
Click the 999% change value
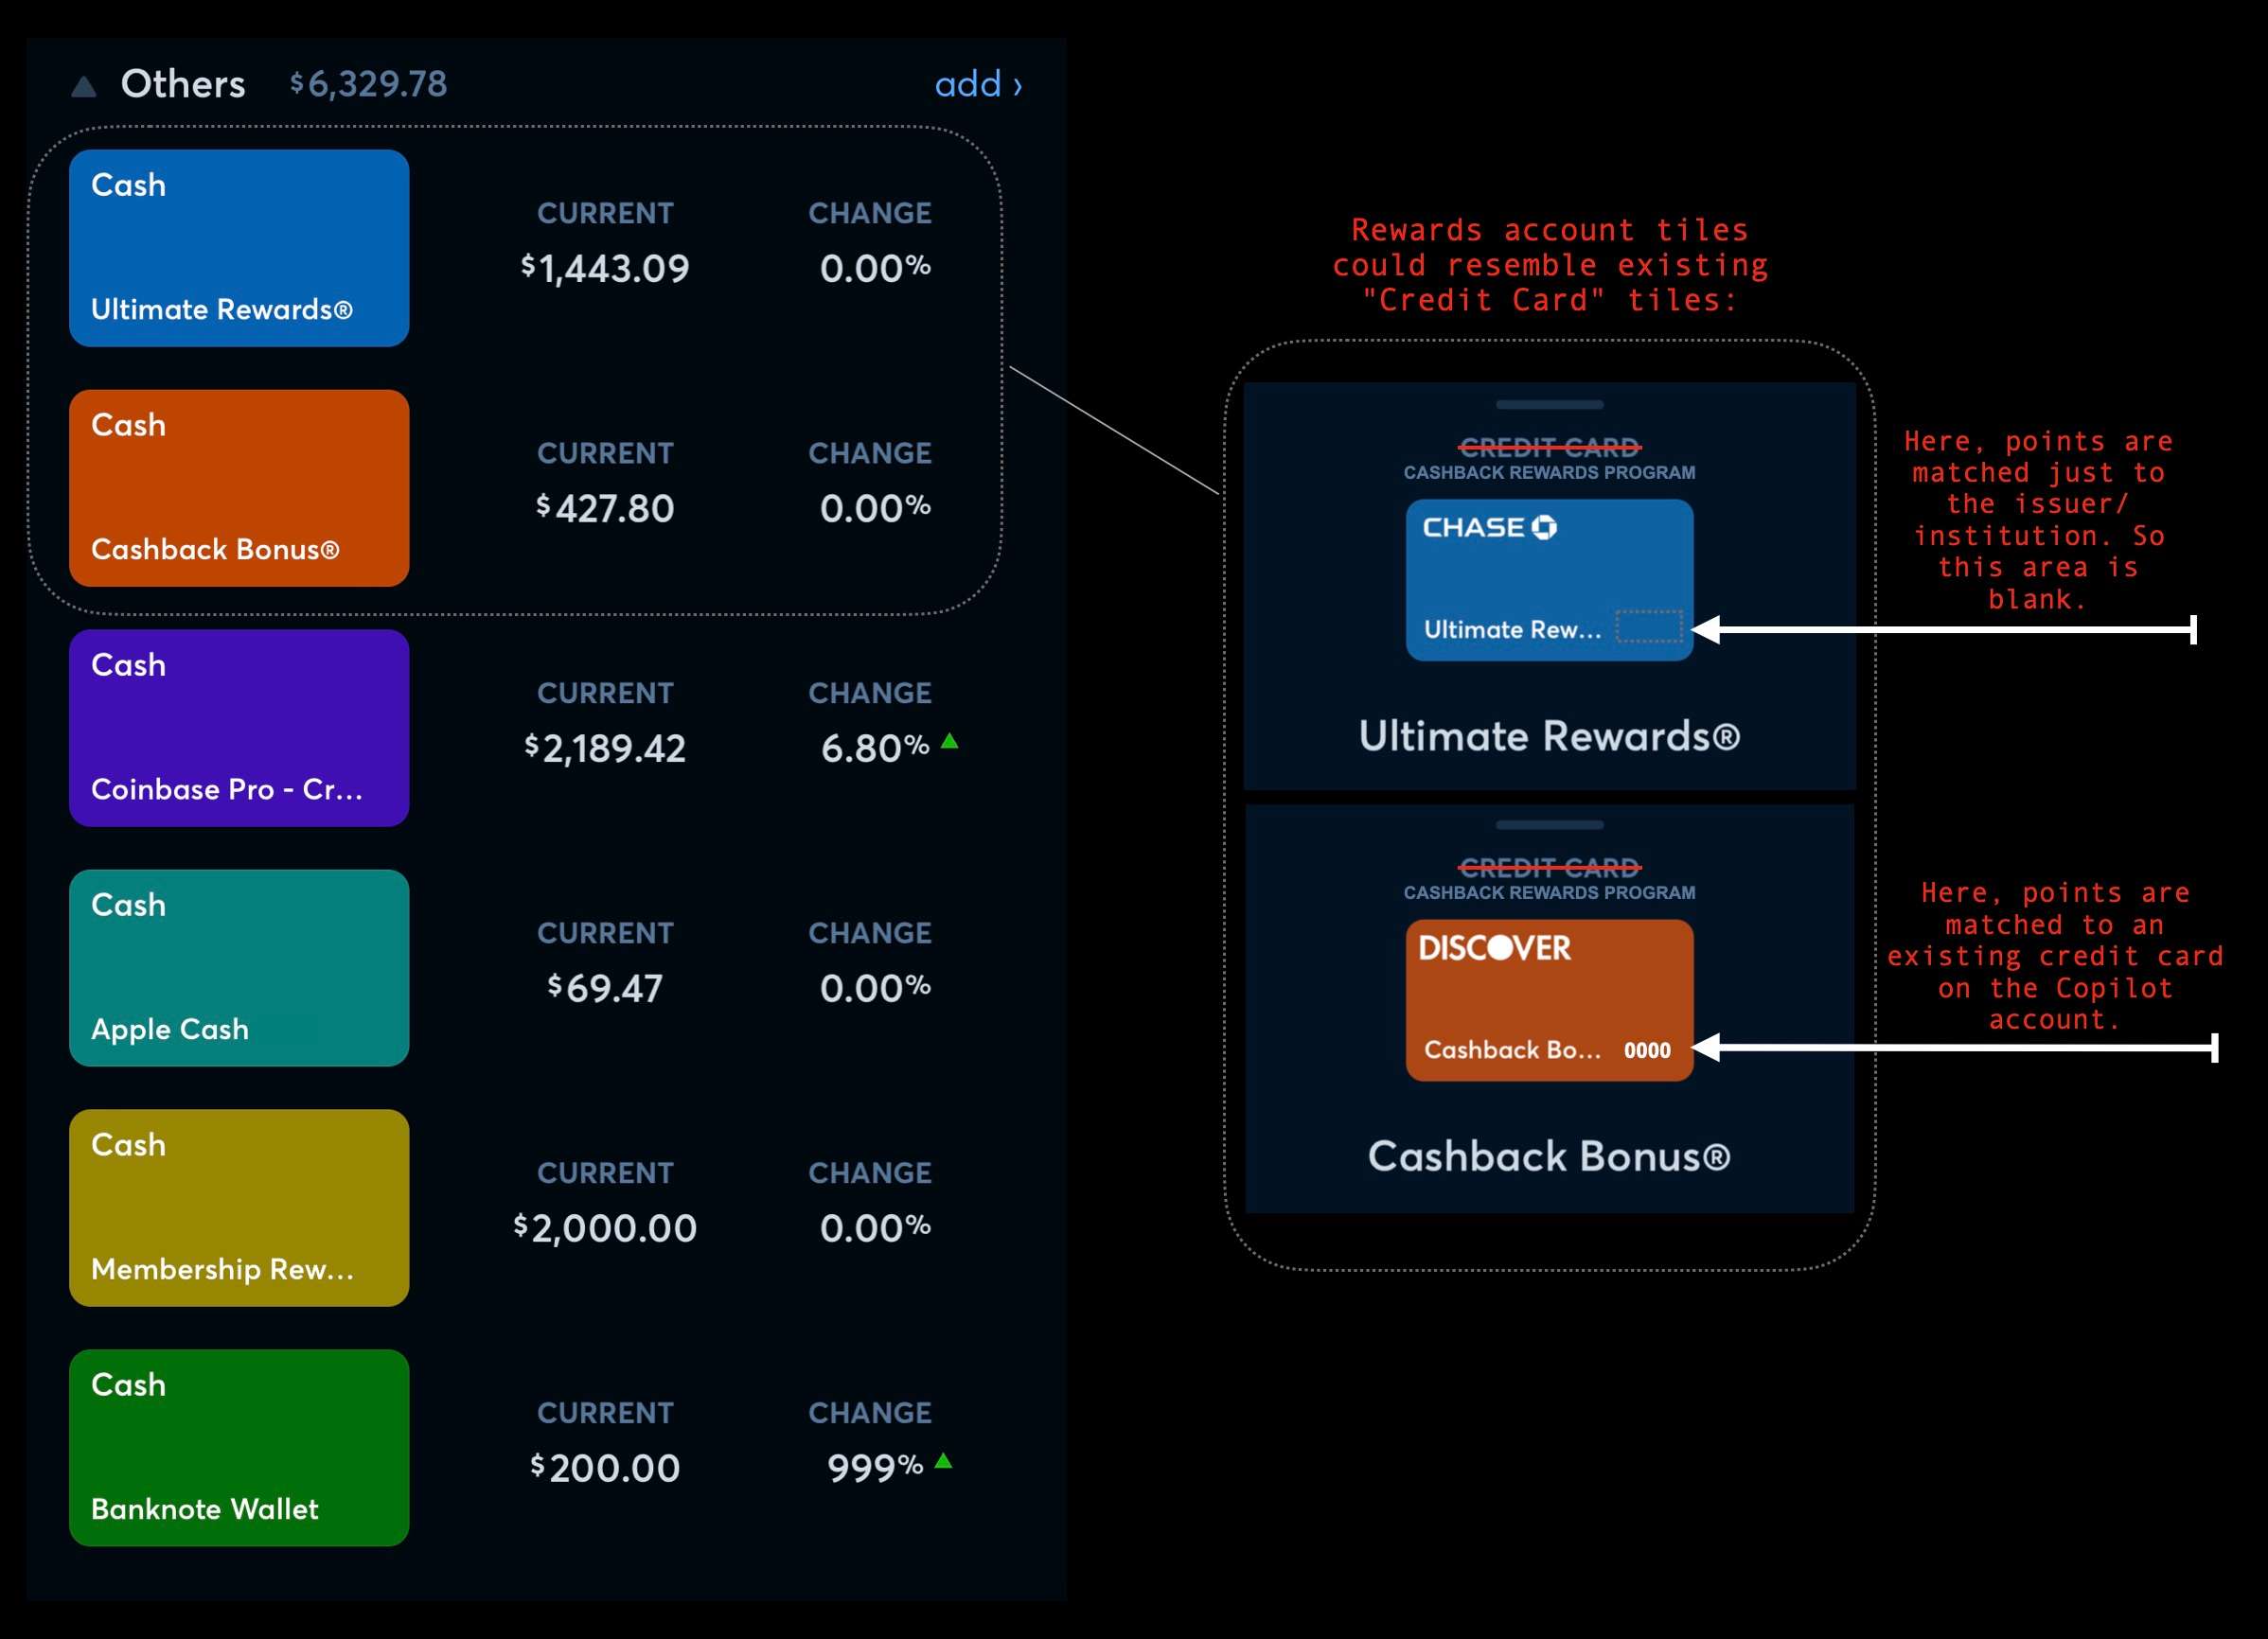(875, 1468)
